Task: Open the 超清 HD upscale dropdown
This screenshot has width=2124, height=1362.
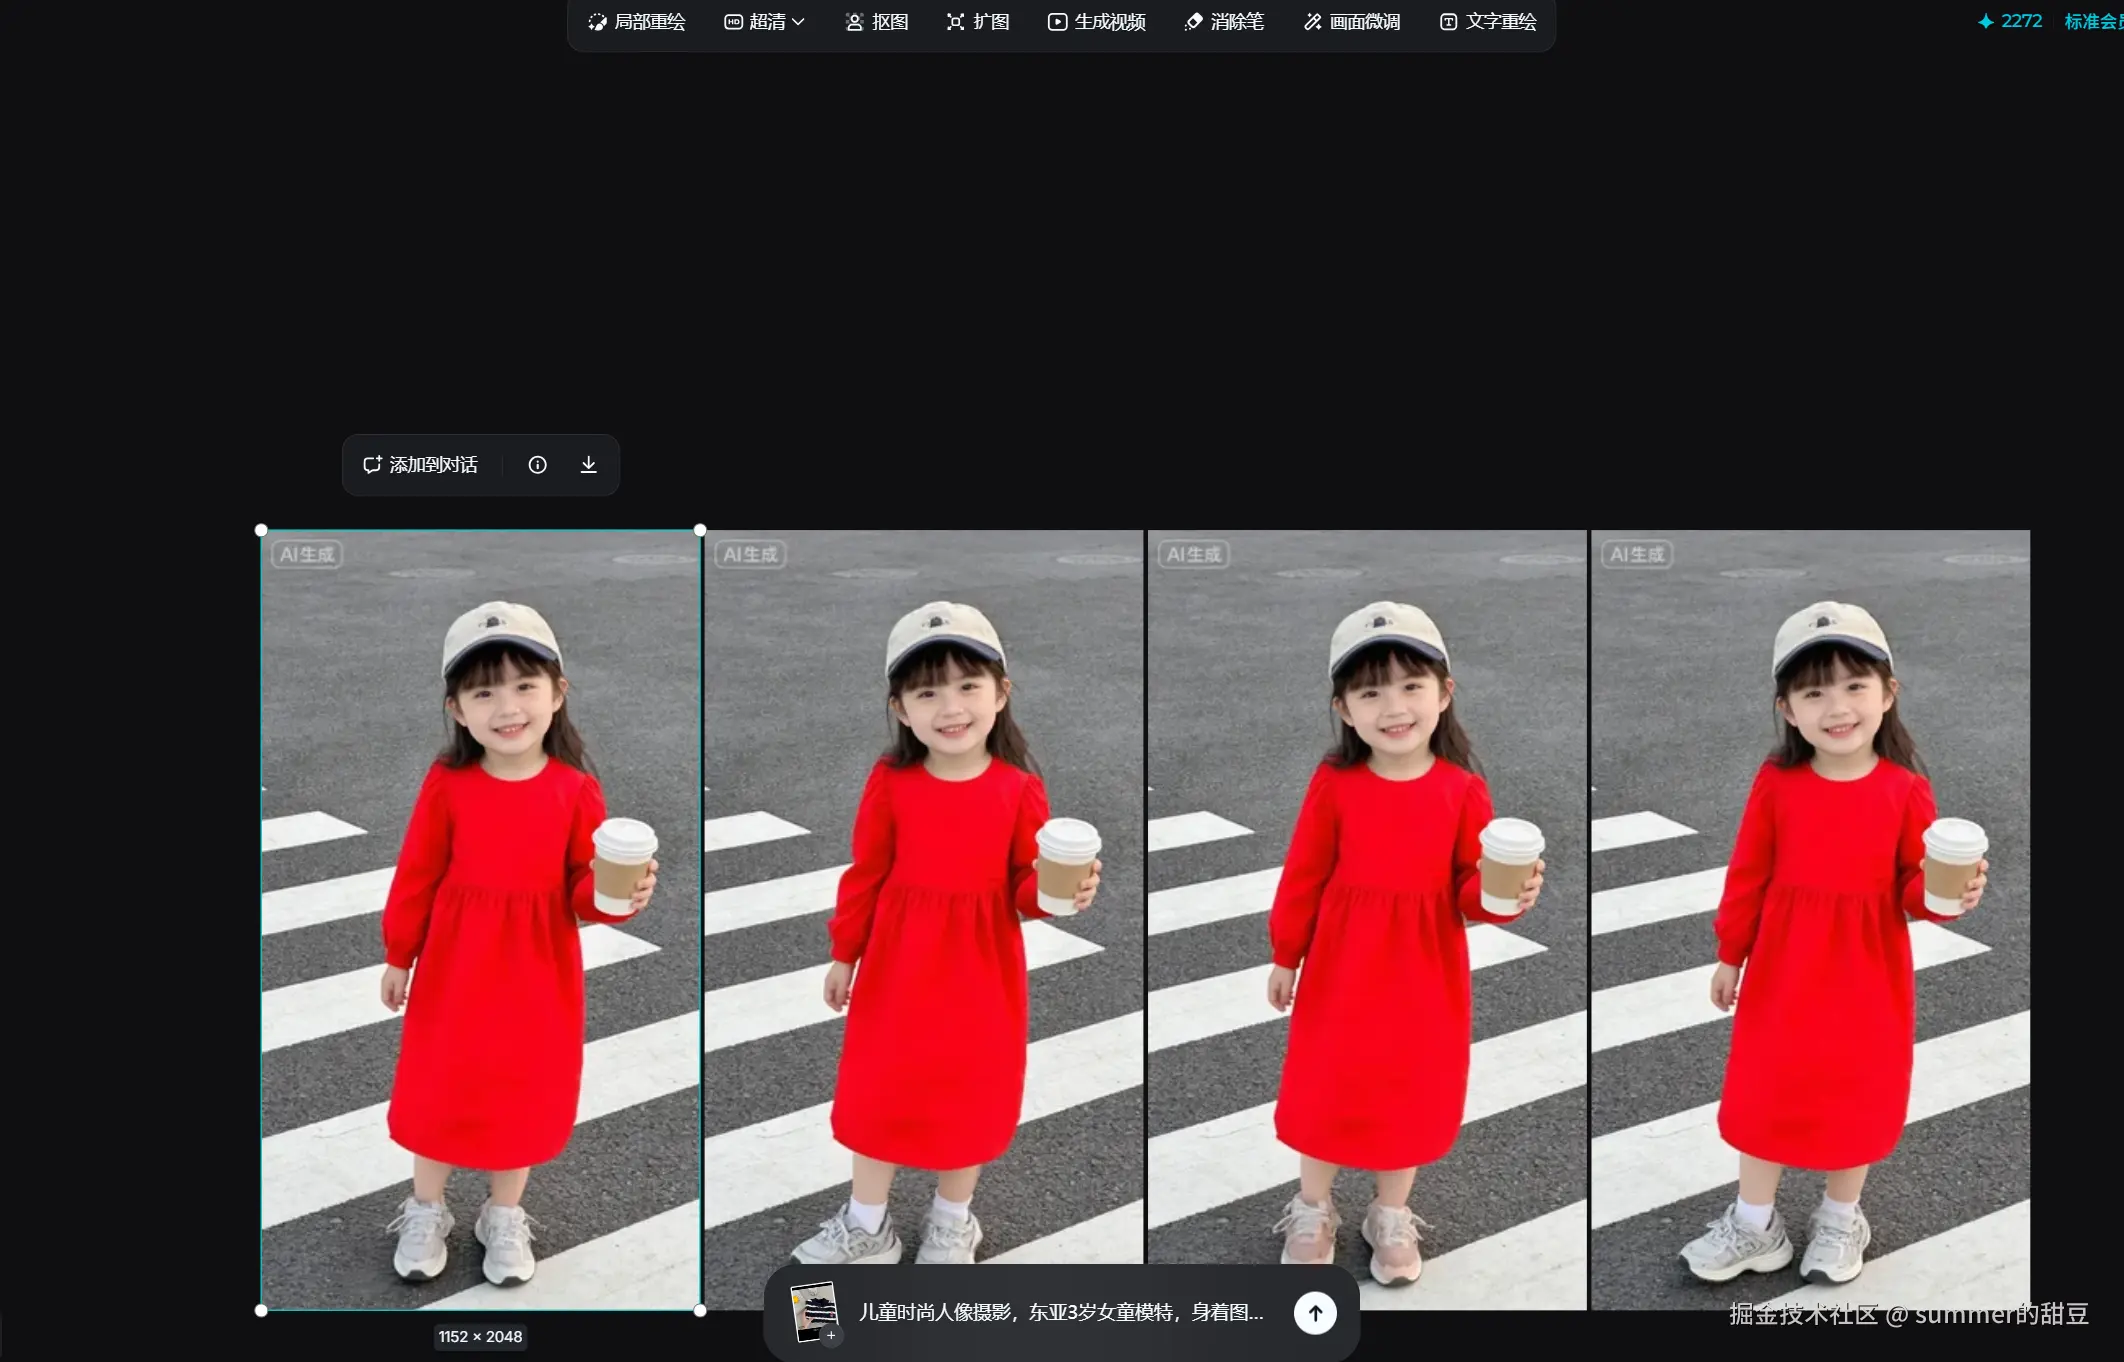Action: [764, 22]
